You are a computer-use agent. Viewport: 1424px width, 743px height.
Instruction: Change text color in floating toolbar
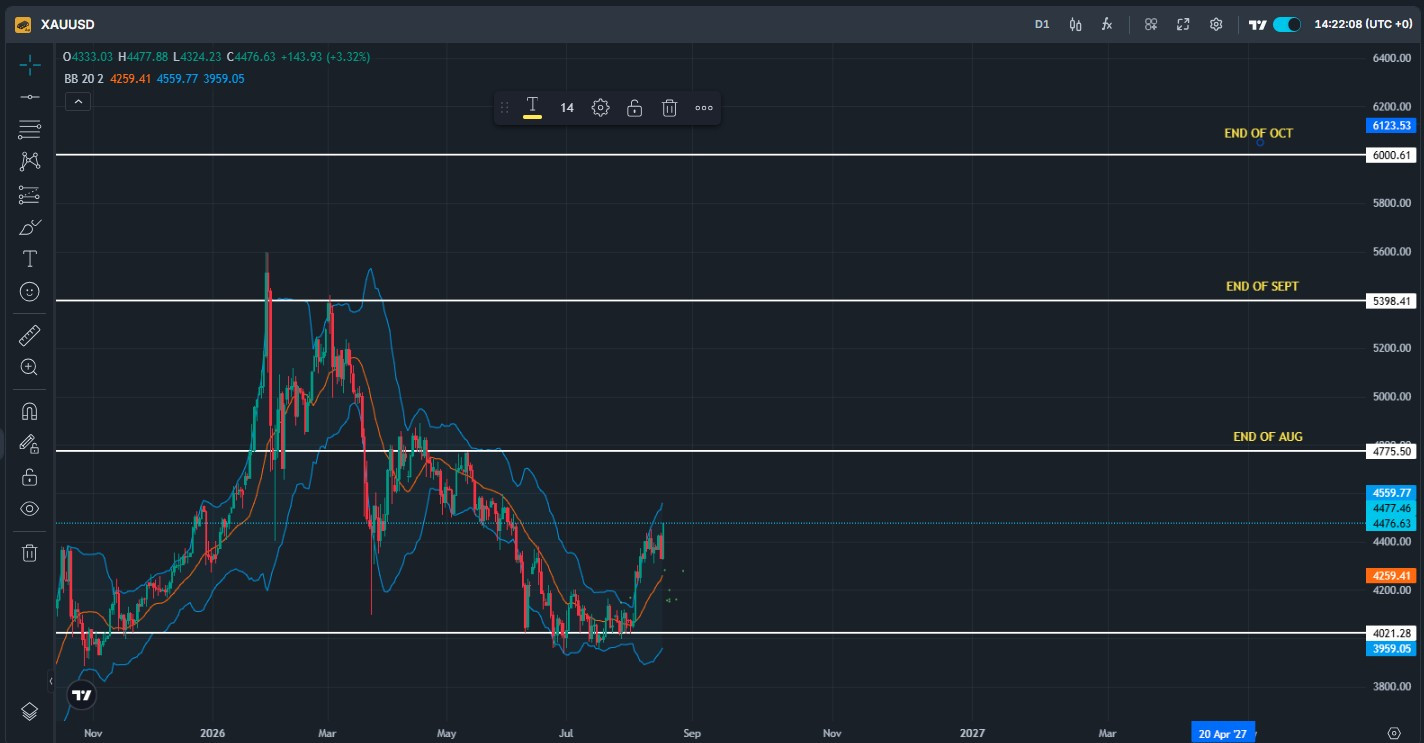pos(532,108)
